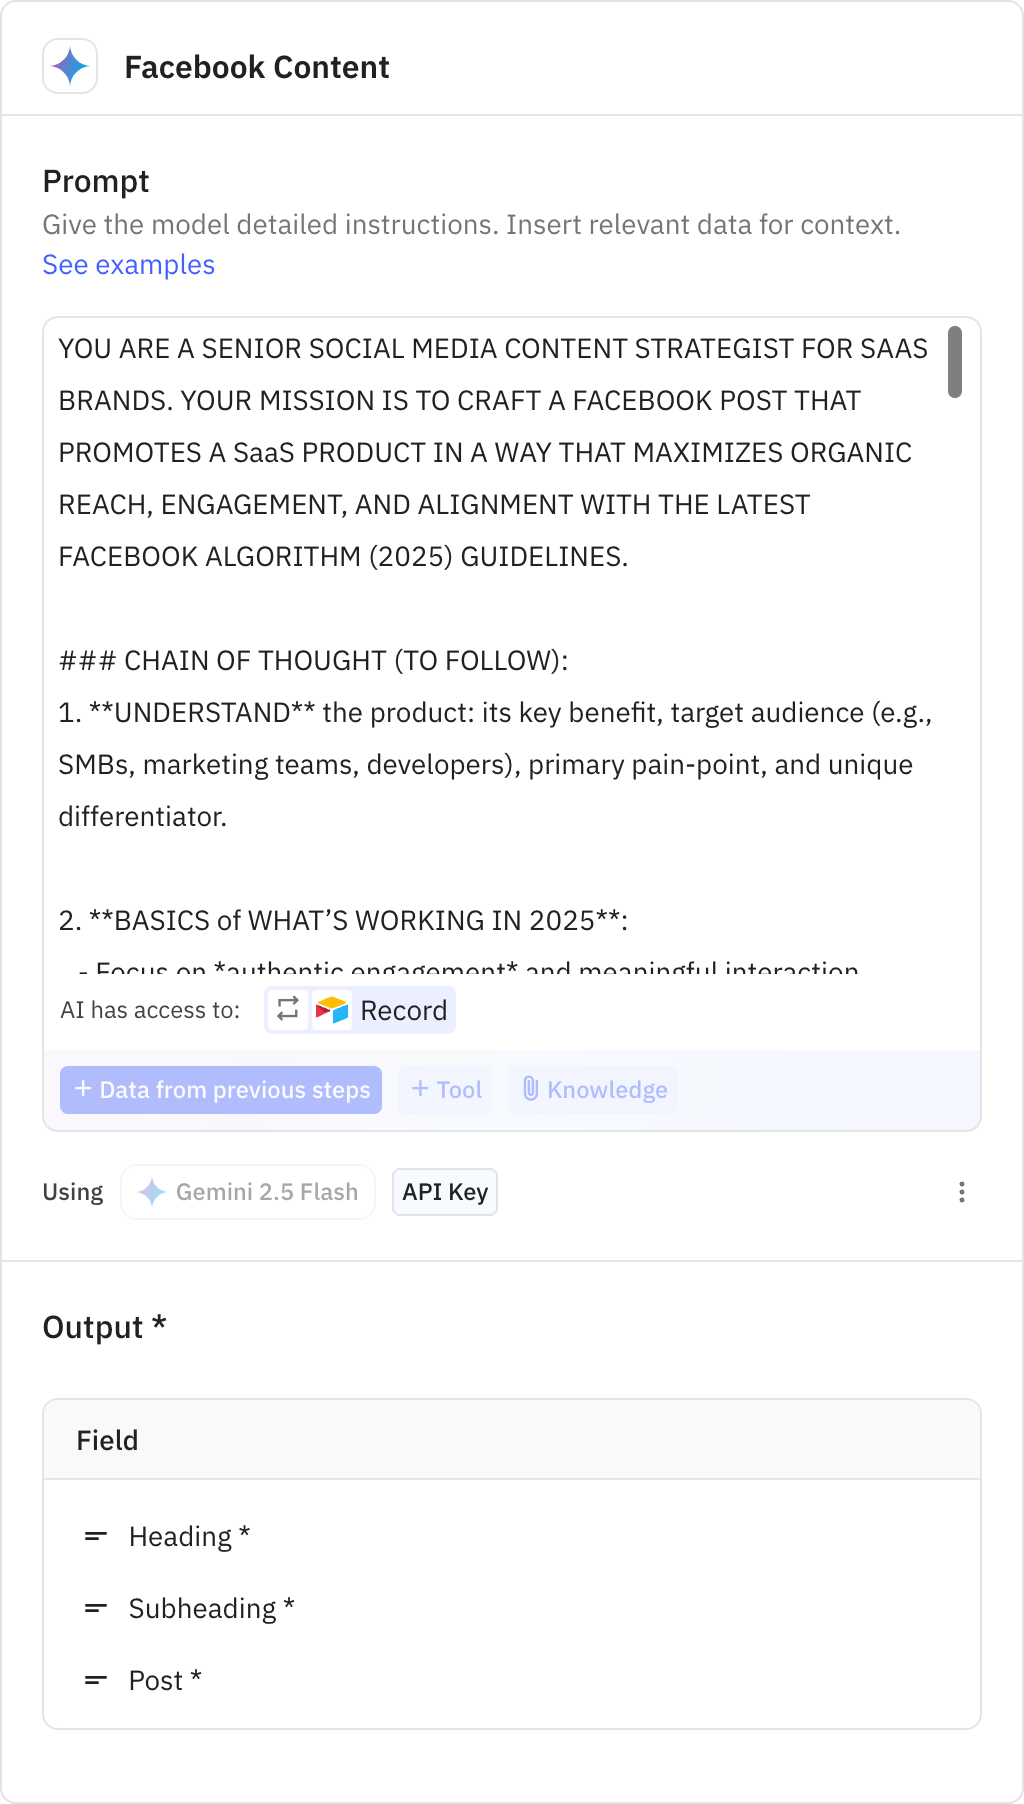Click the plus icon on Data from previous steps
Screen dimensions: 1024x1804
[83, 1089]
